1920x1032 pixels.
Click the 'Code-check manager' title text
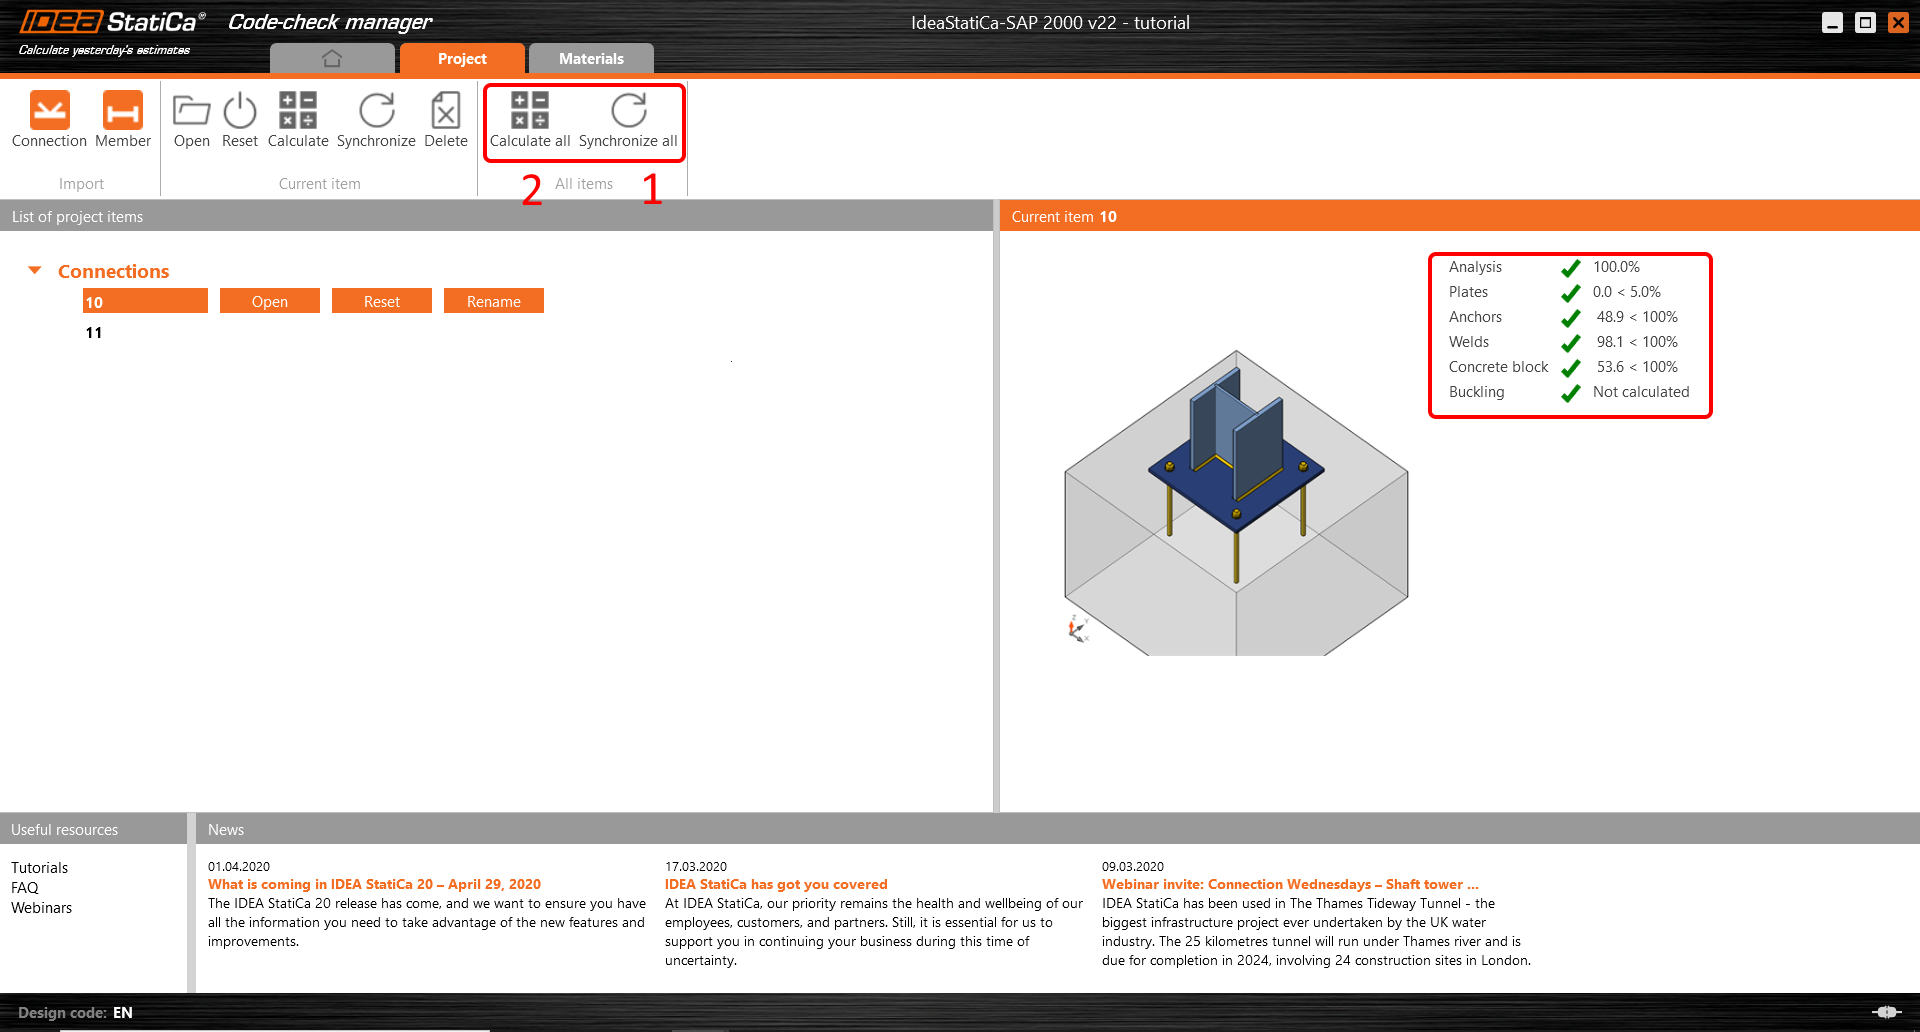pos(330,22)
